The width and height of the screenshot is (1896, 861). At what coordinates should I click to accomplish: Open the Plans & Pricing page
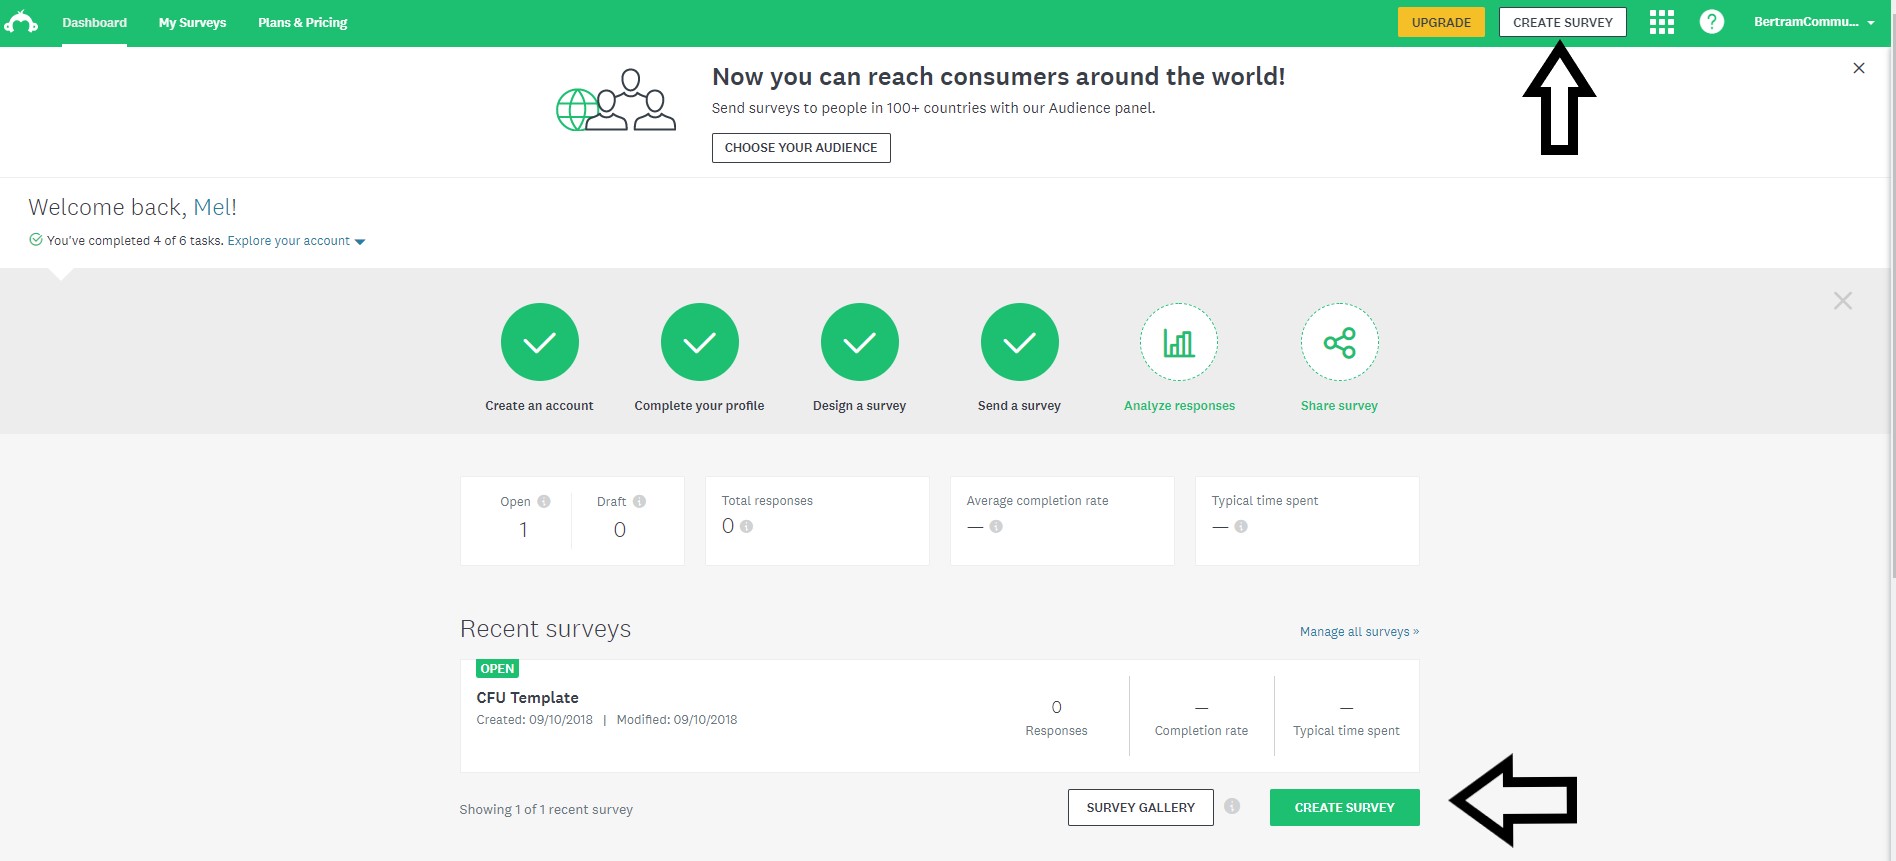coord(302,22)
